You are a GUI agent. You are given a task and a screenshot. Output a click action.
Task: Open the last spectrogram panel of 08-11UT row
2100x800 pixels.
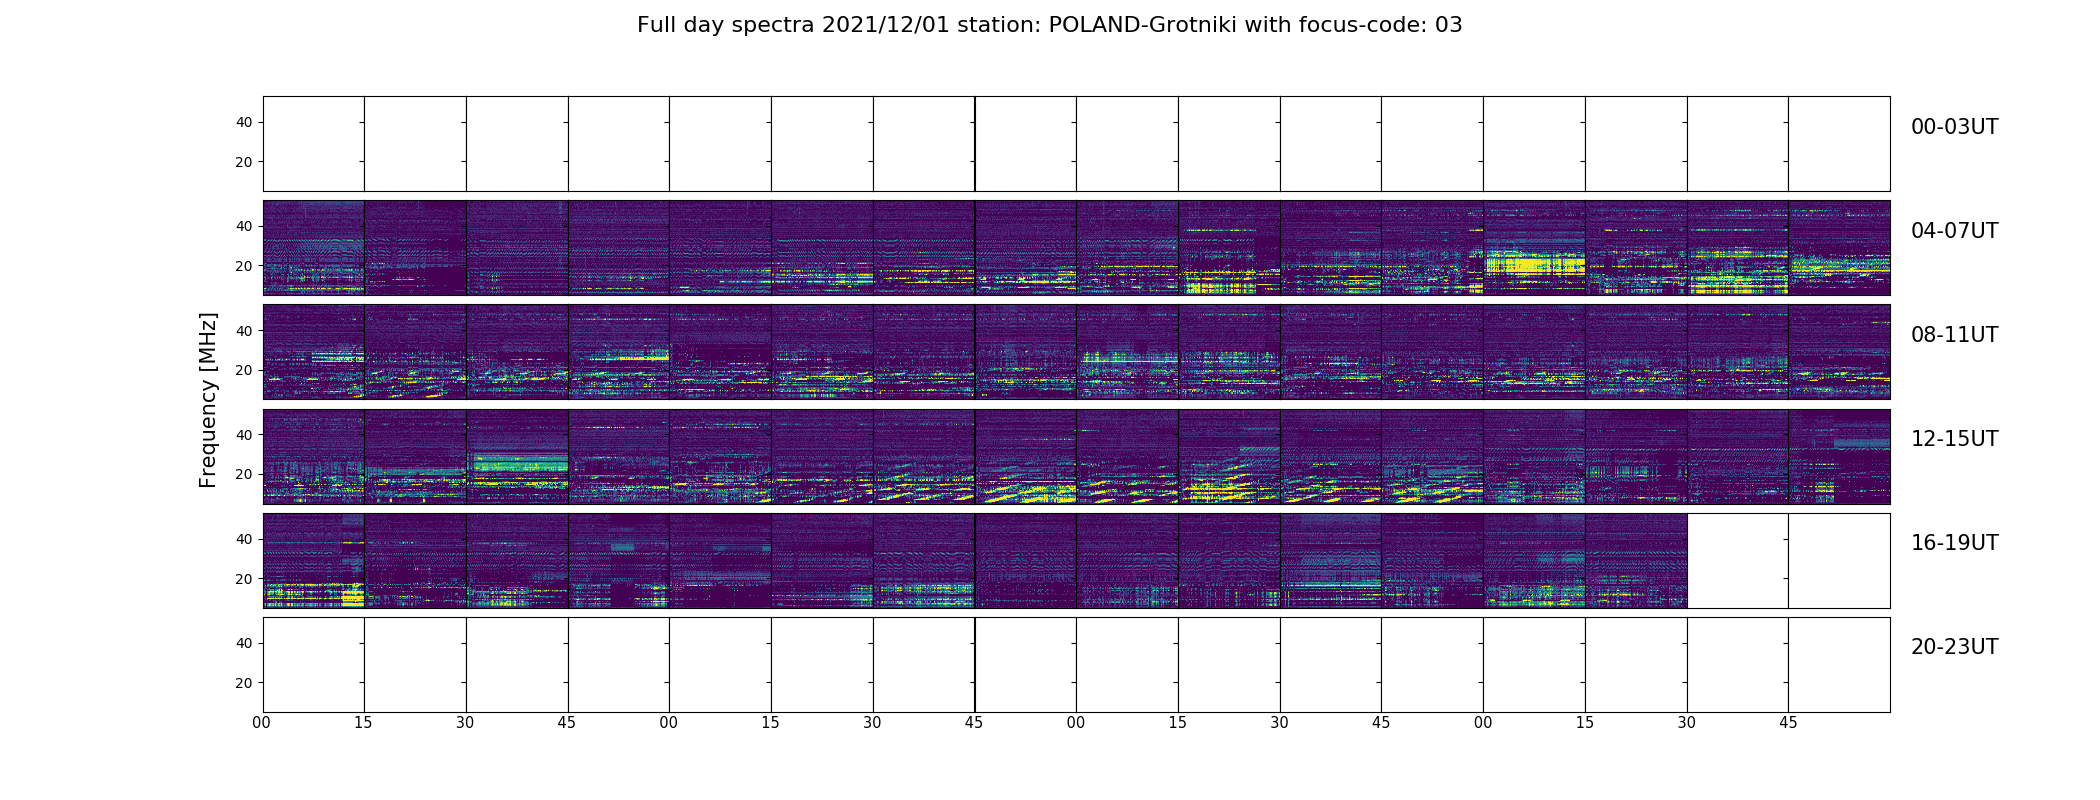click(1839, 352)
